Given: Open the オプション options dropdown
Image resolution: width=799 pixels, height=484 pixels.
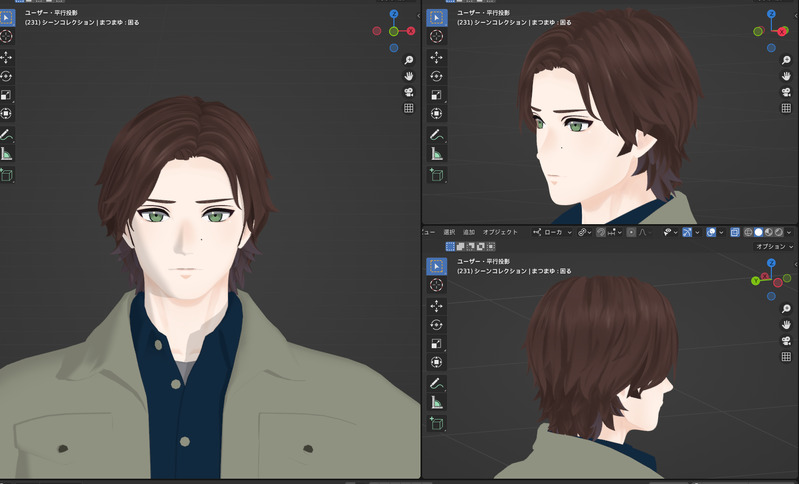Looking at the screenshot, I should tap(773, 246).
